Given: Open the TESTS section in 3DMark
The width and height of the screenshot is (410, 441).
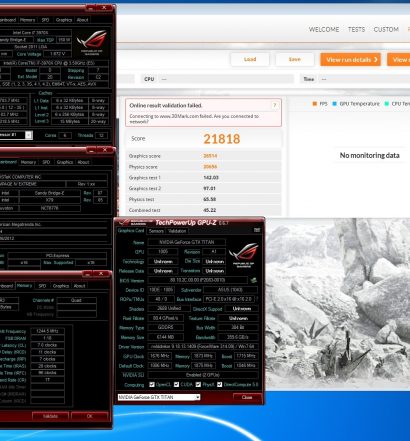Looking at the screenshot, I should pos(356,29).
